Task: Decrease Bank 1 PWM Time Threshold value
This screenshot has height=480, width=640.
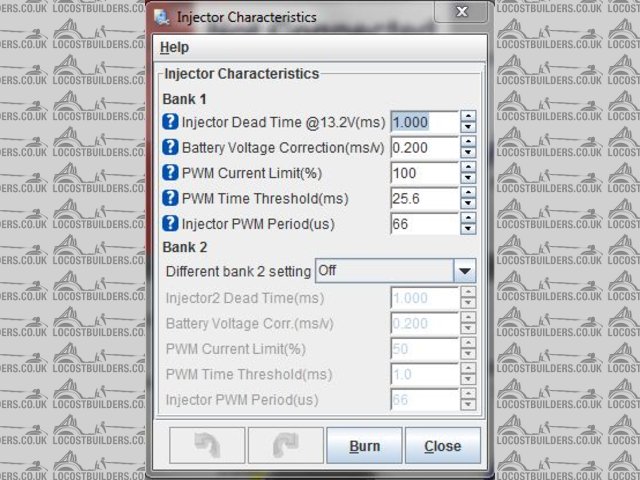Action: tap(468, 204)
